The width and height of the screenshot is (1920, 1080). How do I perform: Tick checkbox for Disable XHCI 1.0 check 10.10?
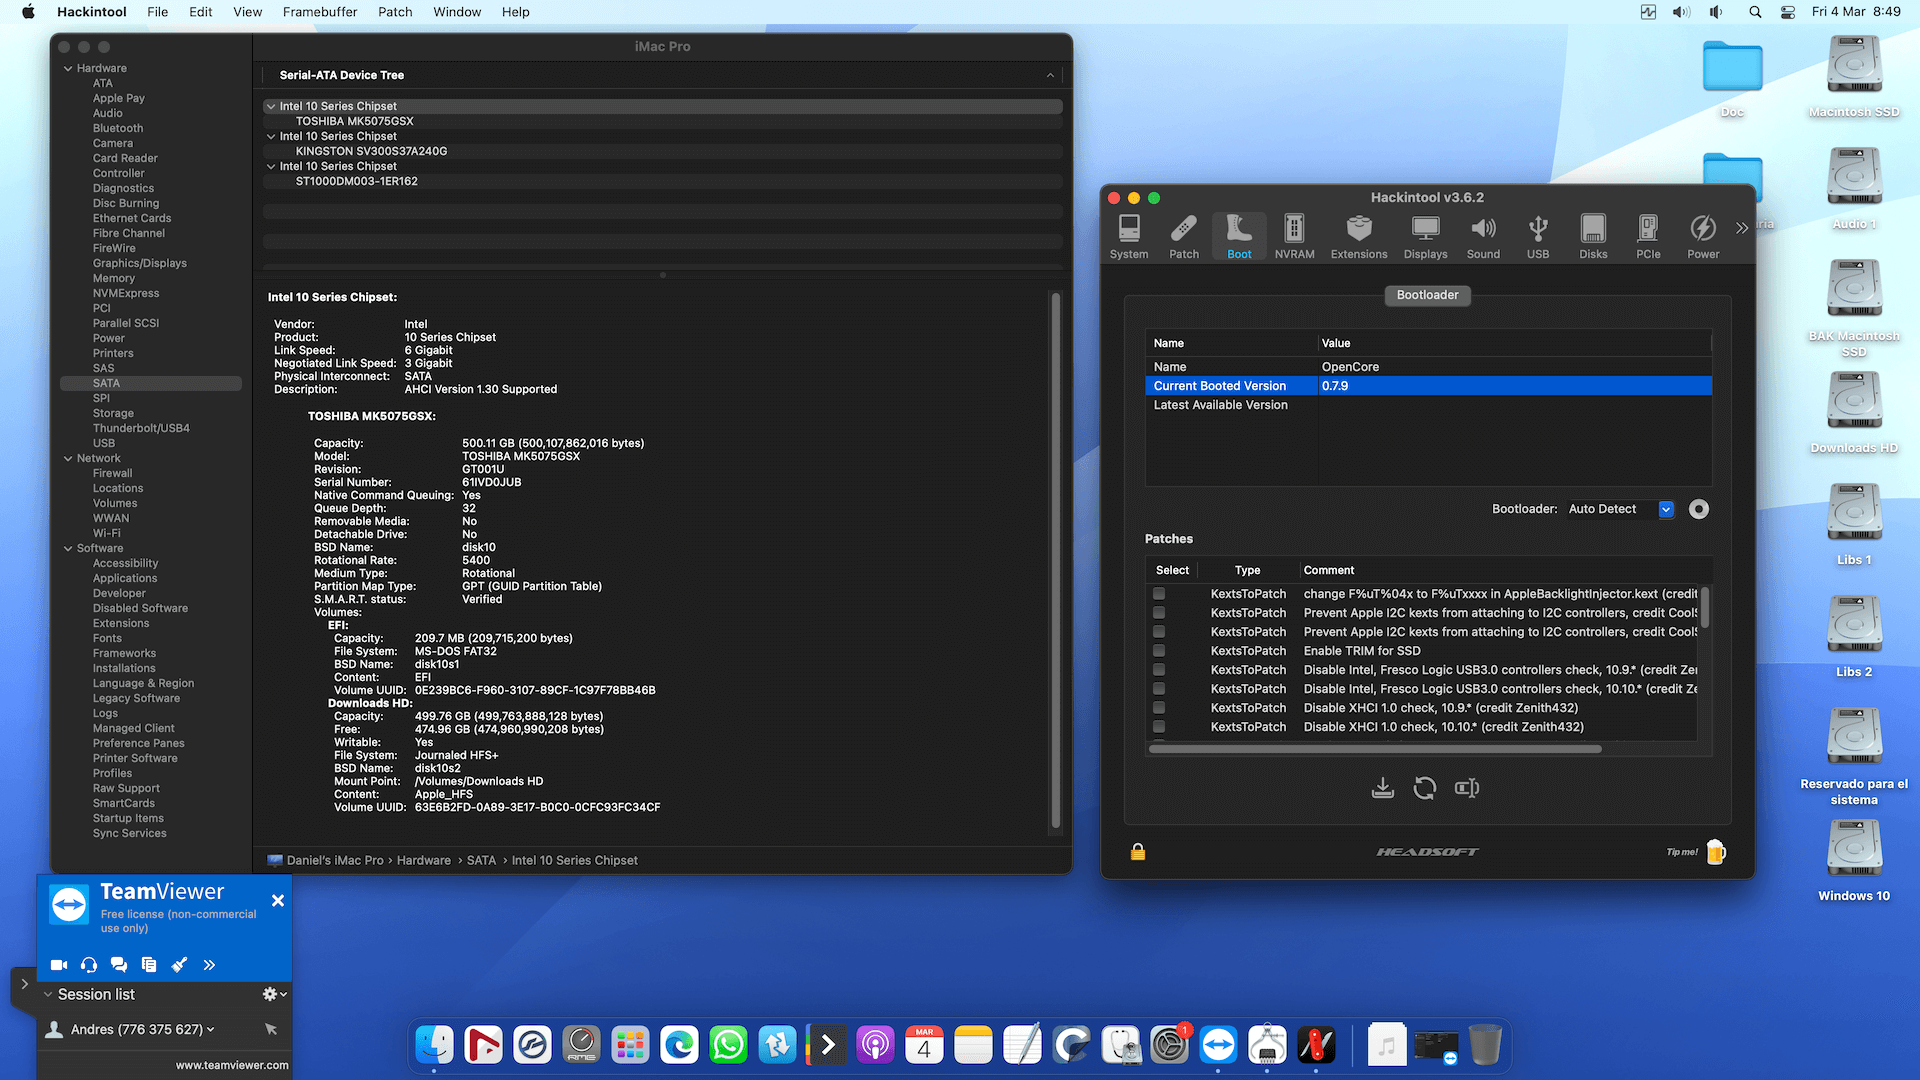[1159, 727]
